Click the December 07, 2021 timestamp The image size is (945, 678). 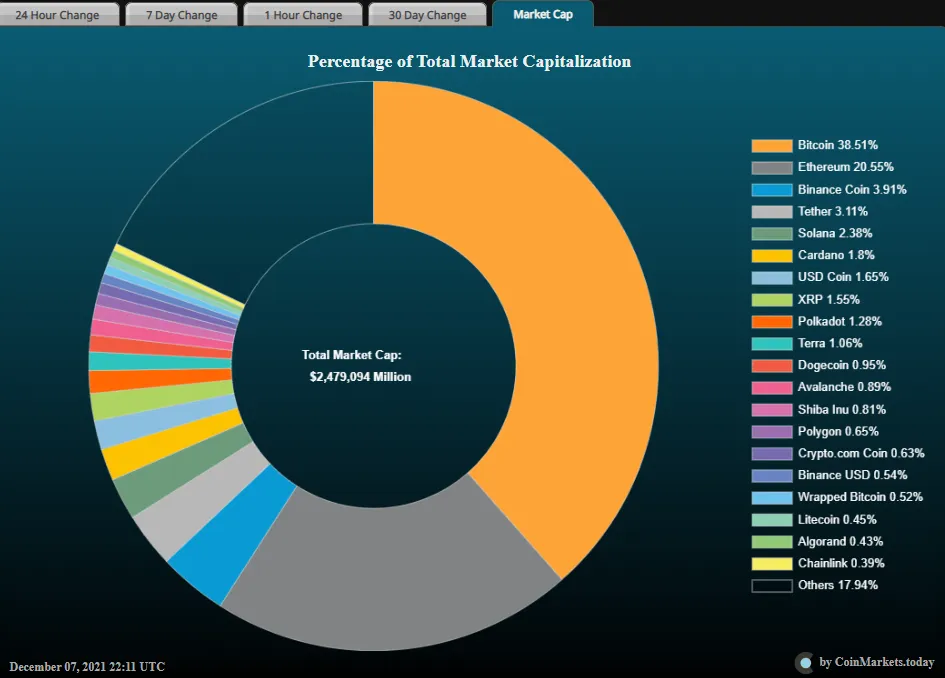87,667
